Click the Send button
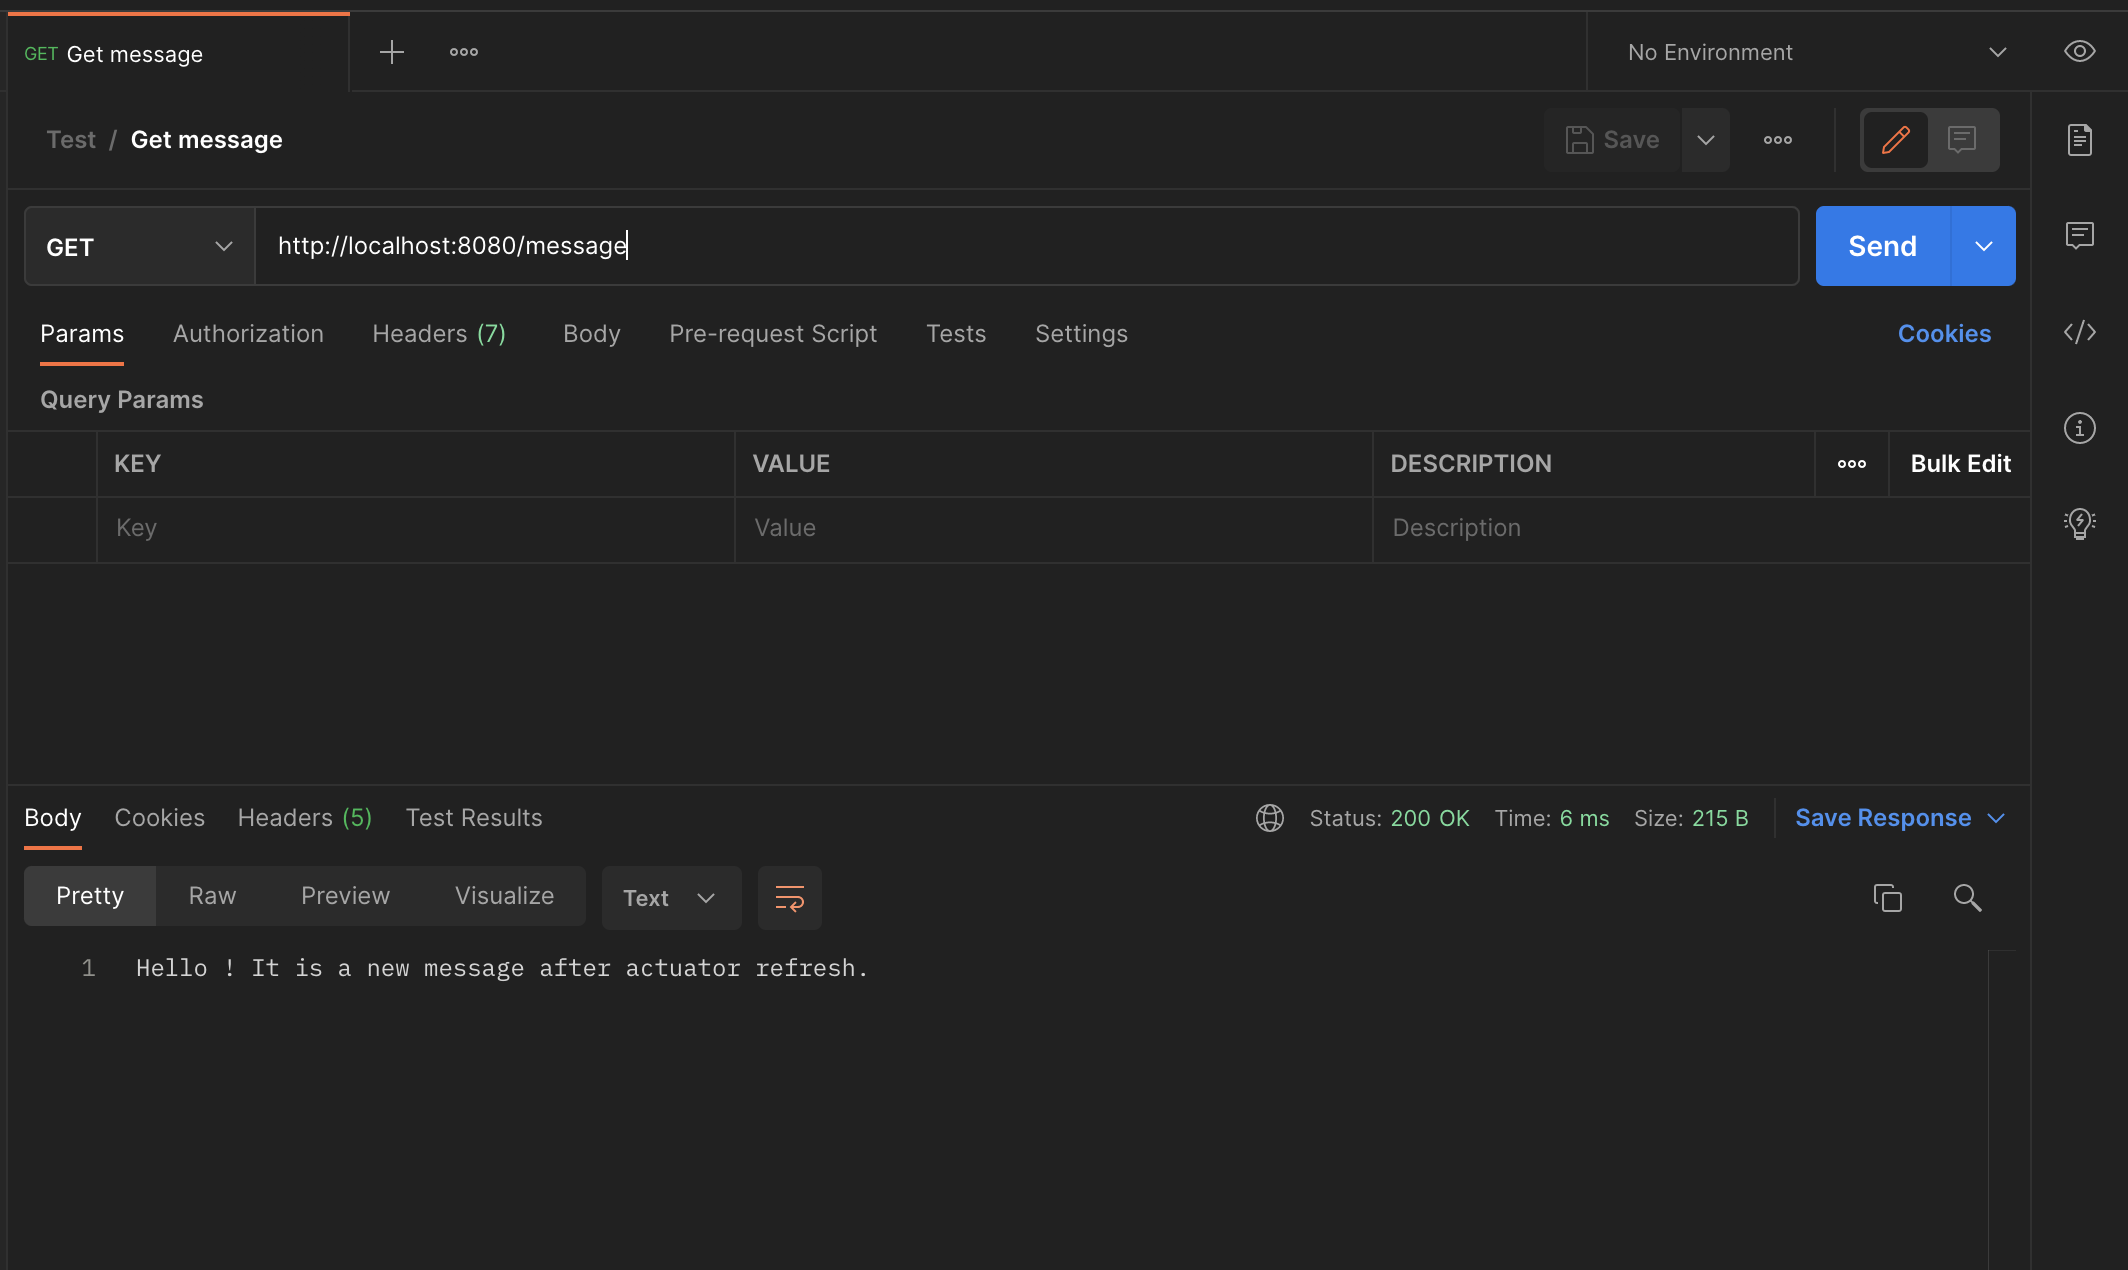Screen dimensions: 2128x1270 pos(1881,246)
